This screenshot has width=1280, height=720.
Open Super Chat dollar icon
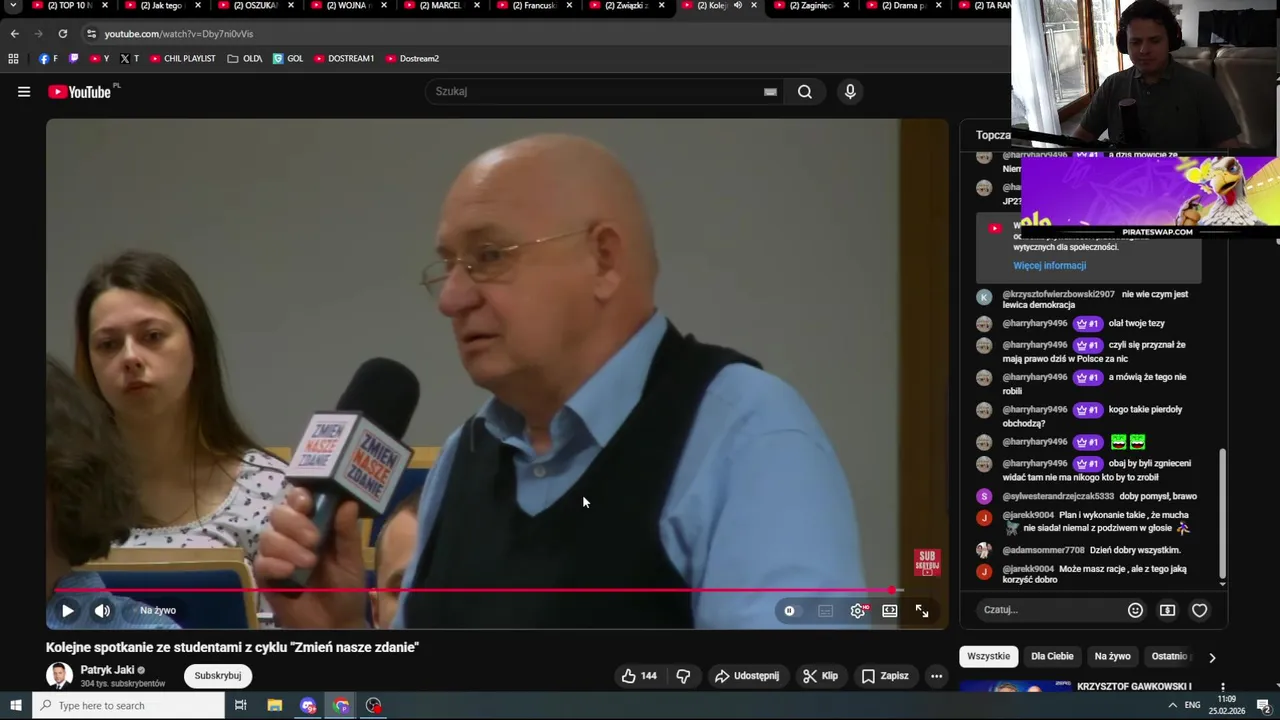(x=1167, y=610)
